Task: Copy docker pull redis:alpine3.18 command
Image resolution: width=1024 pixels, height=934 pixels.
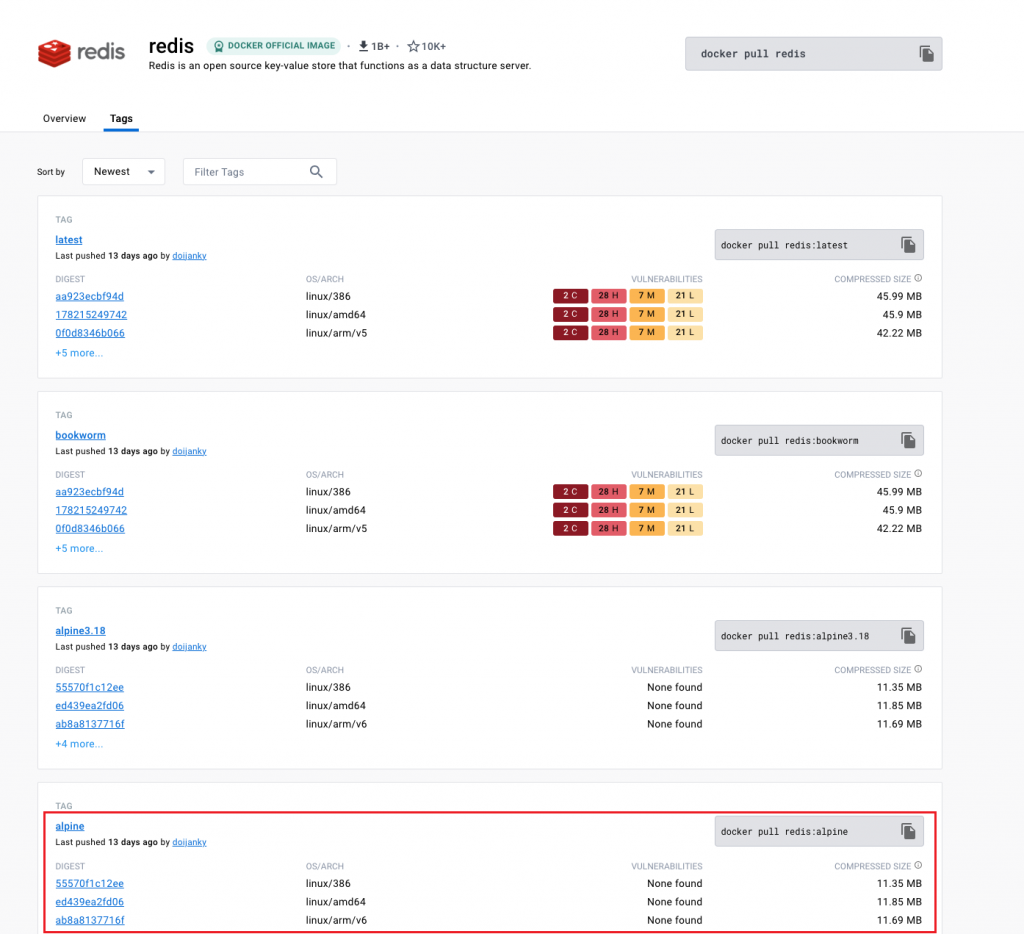Action: [x=908, y=636]
